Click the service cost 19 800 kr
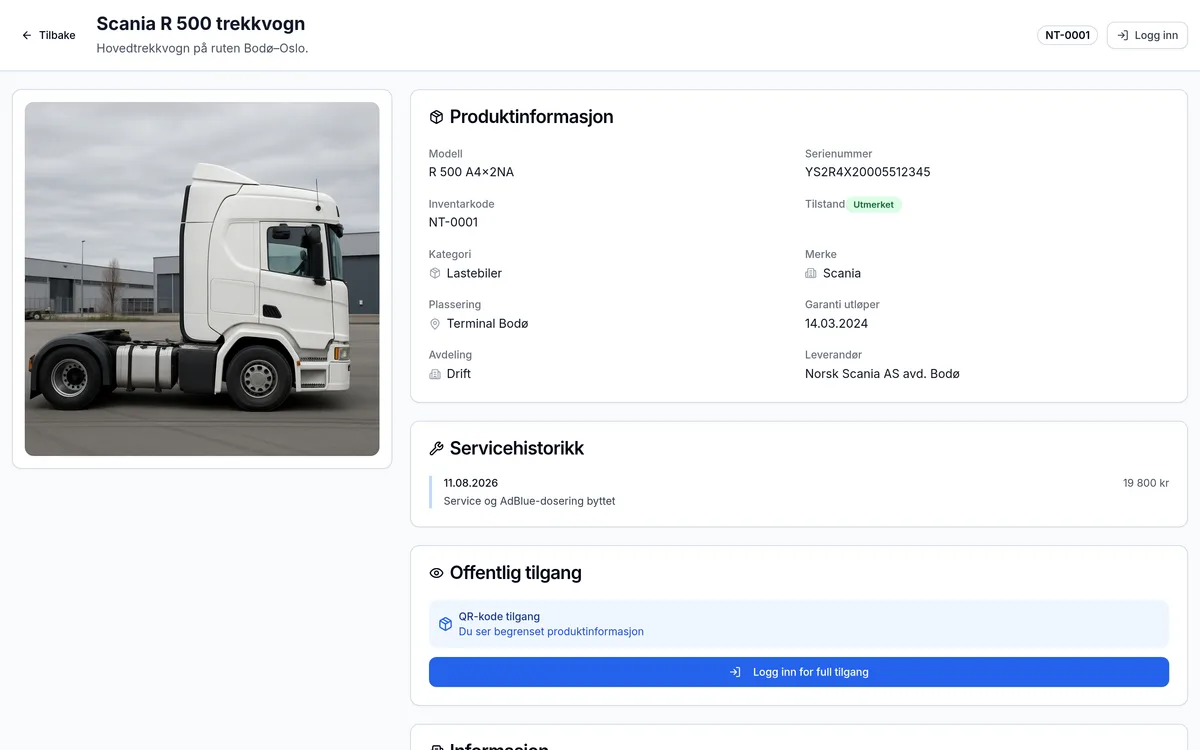 point(1146,483)
